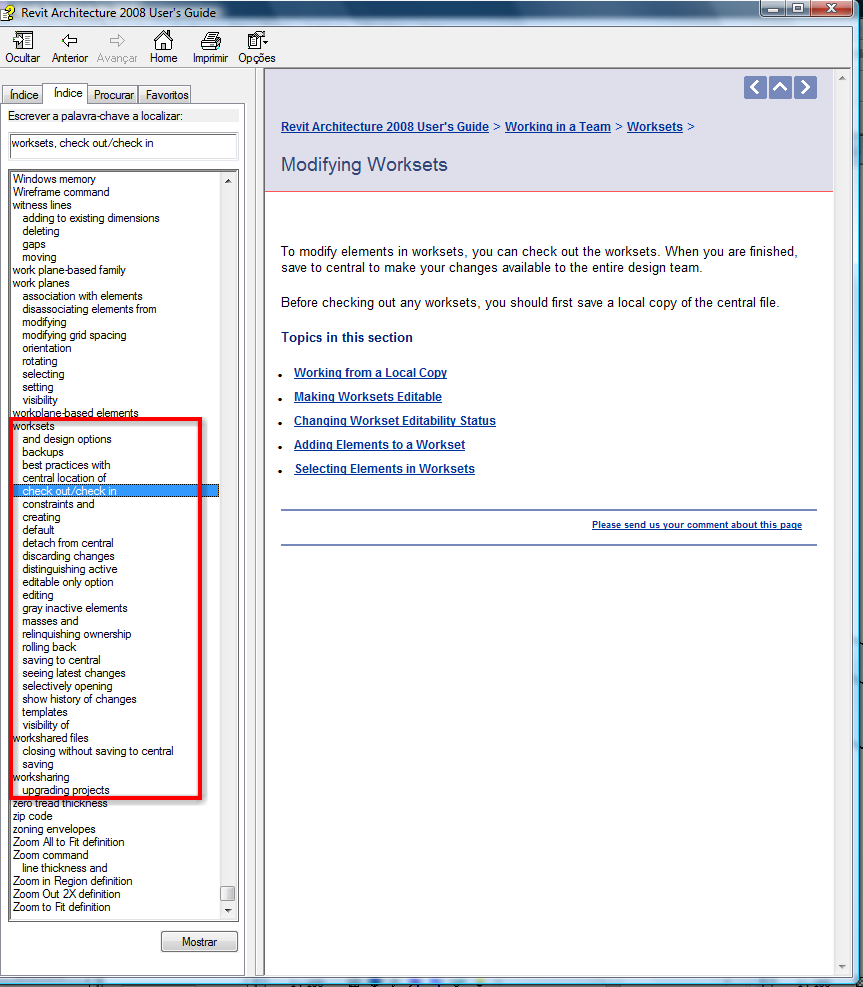Select 'zip code' index entry
863x987 pixels.
coord(33,816)
